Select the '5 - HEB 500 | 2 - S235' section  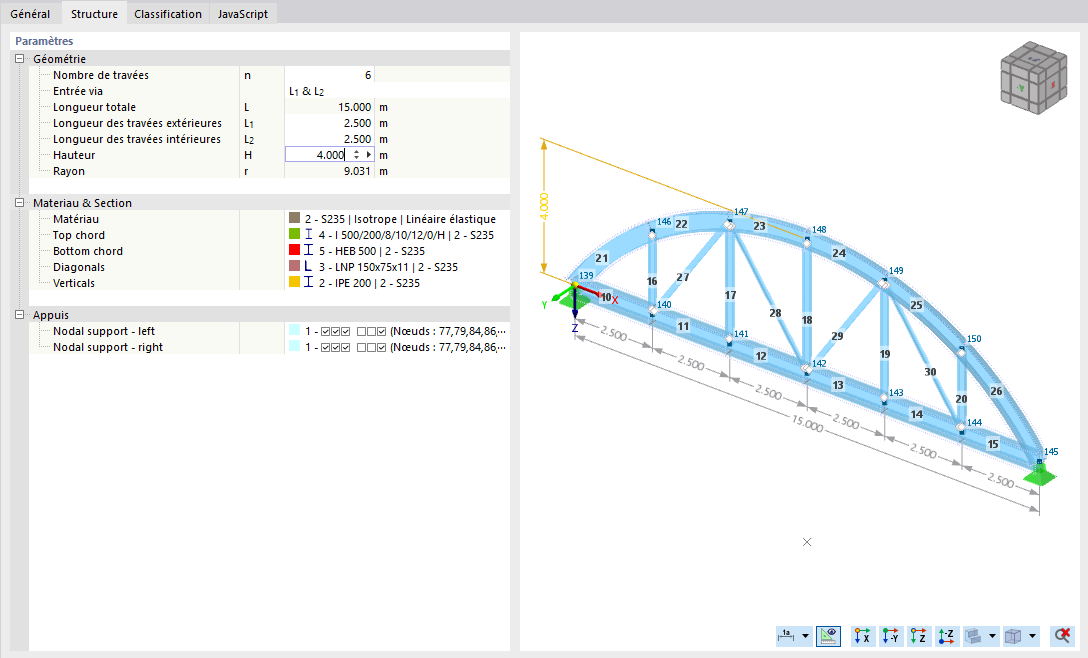coord(372,251)
